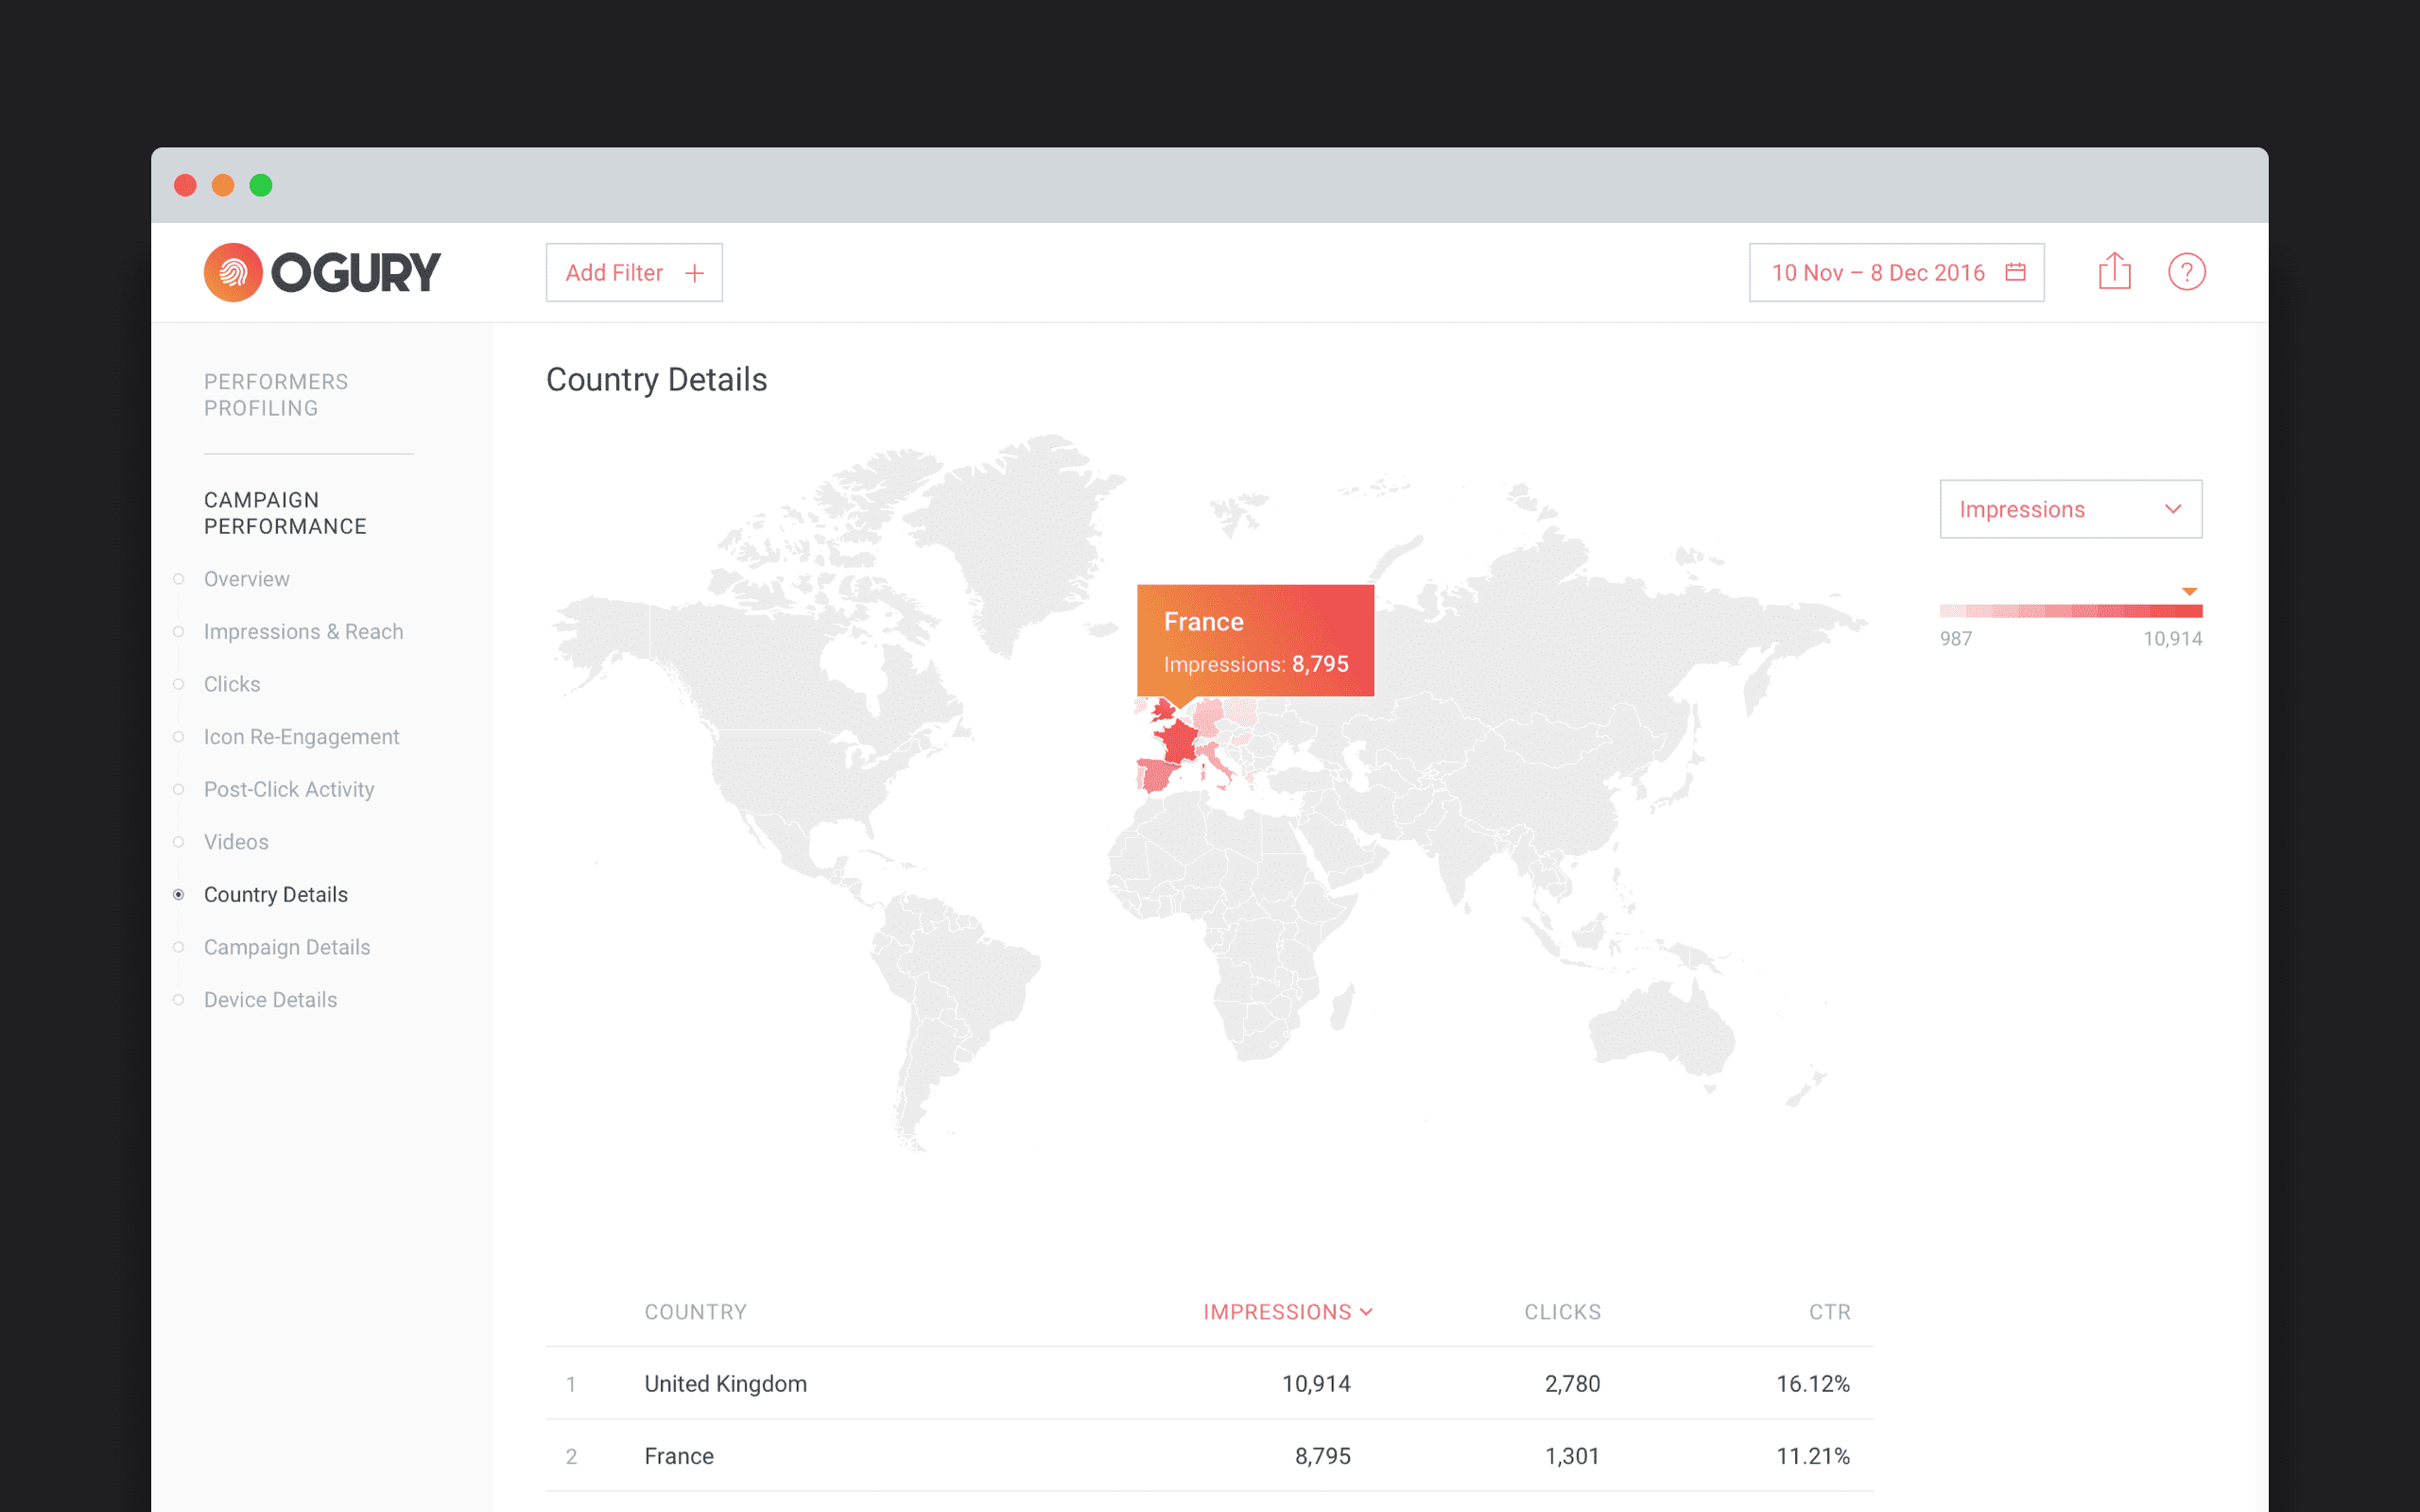
Task: Click the orange marker above color scale
Action: coord(2189,591)
